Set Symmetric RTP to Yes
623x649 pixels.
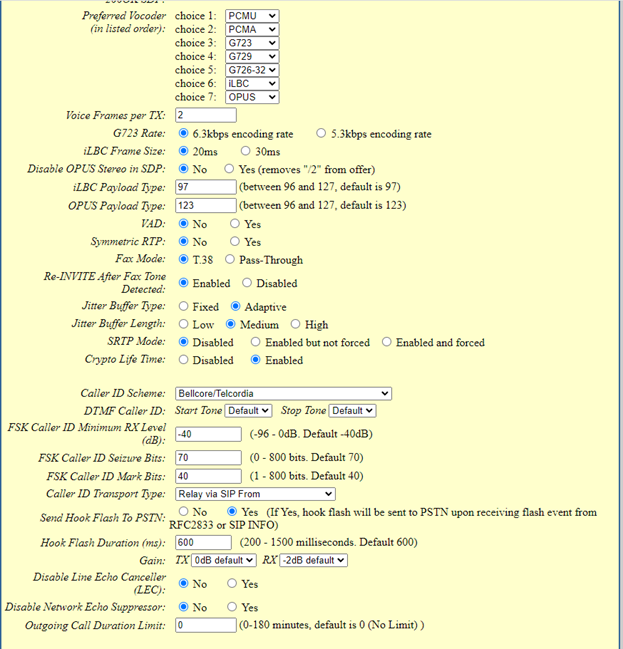[235, 241]
